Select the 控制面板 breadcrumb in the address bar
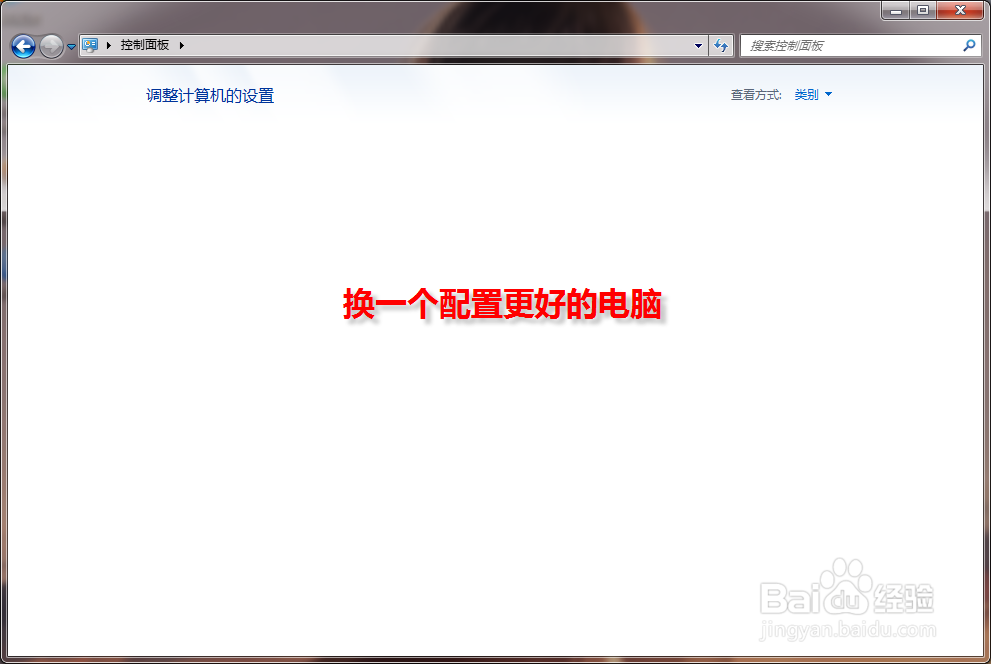 point(145,45)
